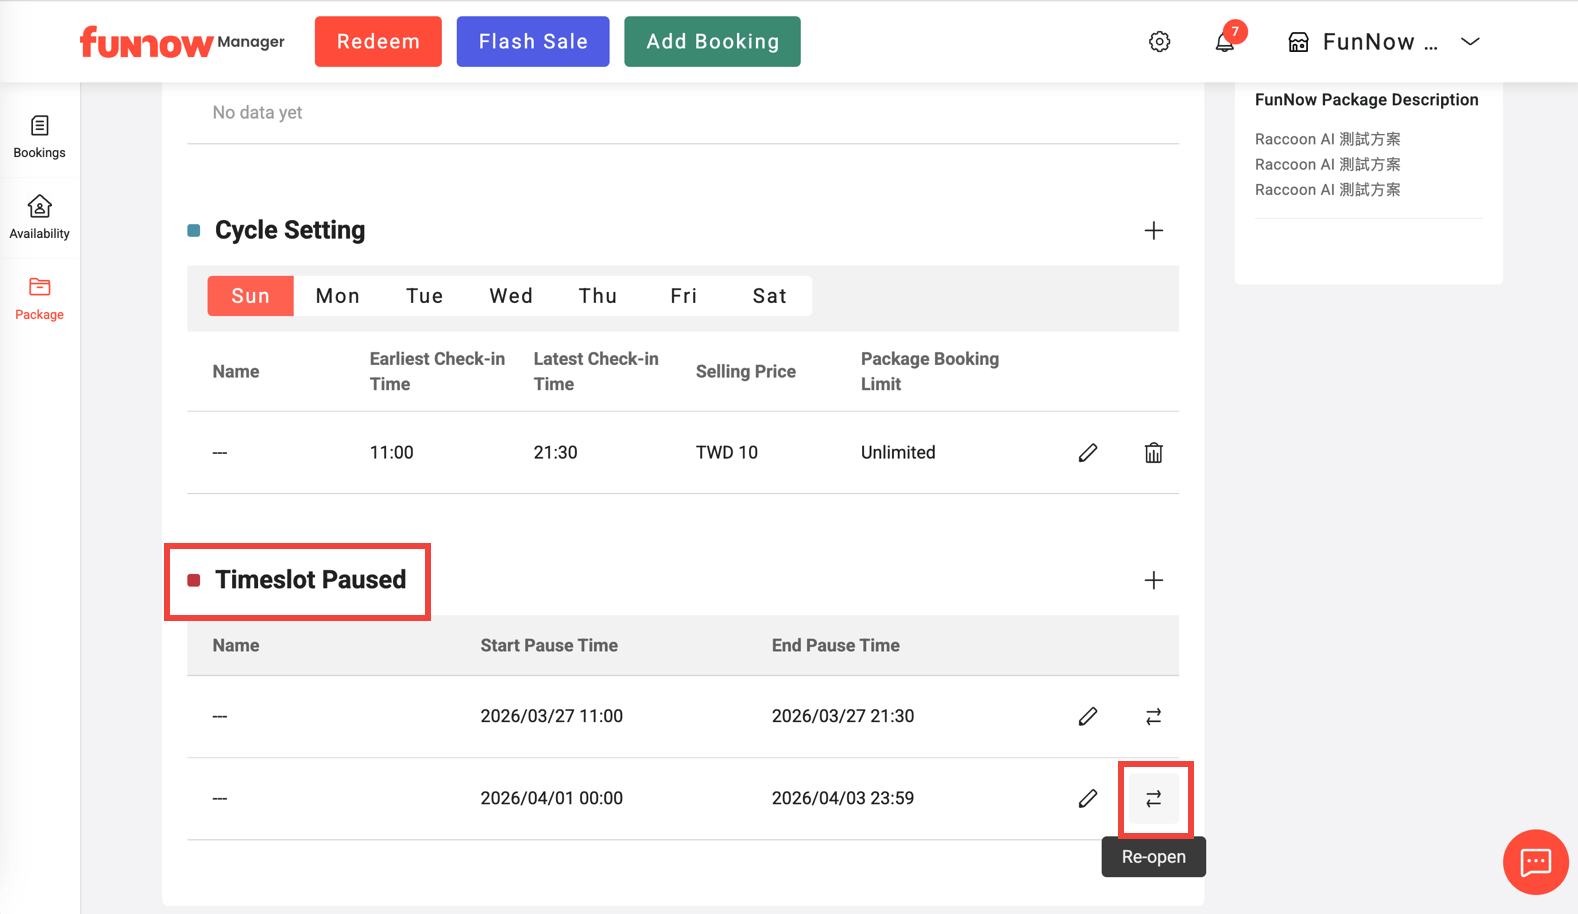Click the FunNow Manager logo
Viewport: 1578px width, 914px height.
tap(182, 42)
